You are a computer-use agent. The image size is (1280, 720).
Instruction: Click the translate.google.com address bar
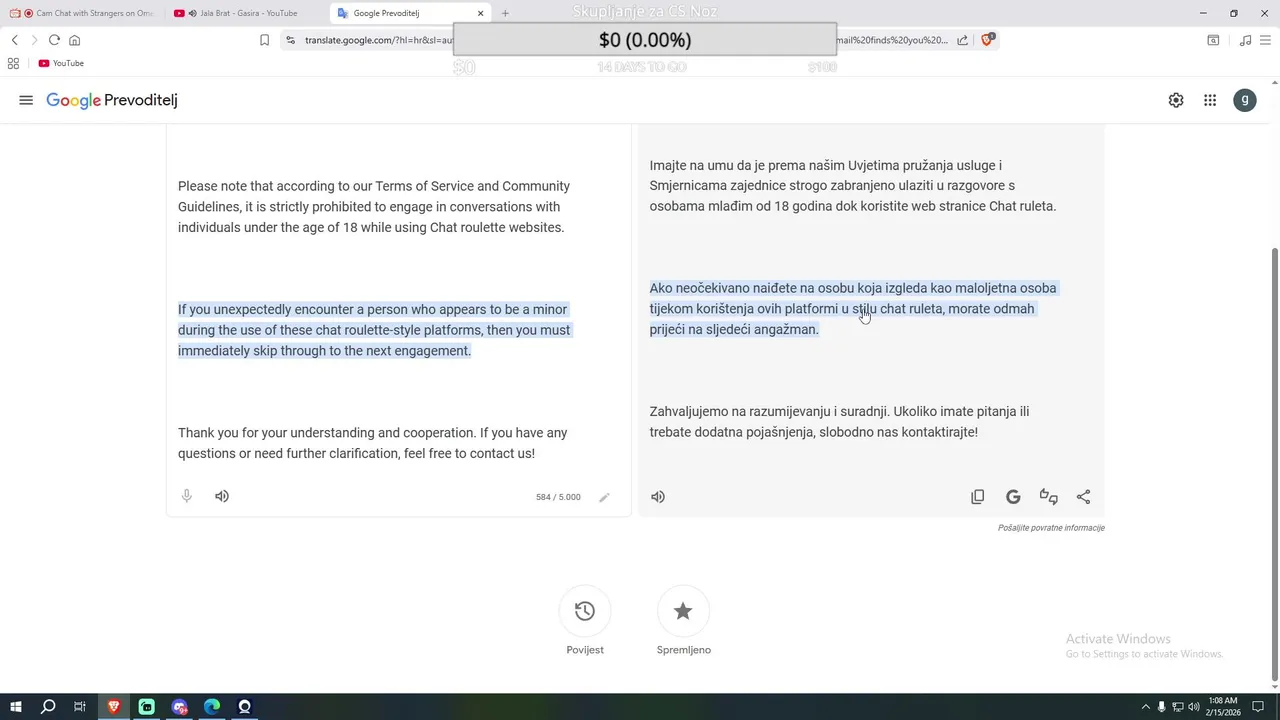625,40
